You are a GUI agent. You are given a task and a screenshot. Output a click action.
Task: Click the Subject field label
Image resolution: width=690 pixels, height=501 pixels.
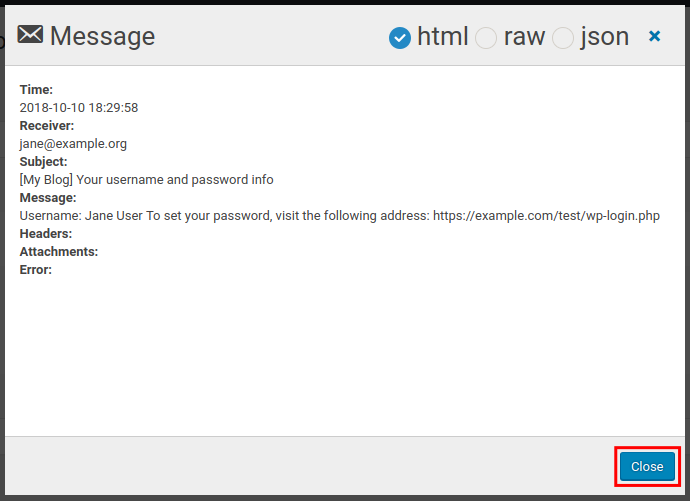coord(44,161)
